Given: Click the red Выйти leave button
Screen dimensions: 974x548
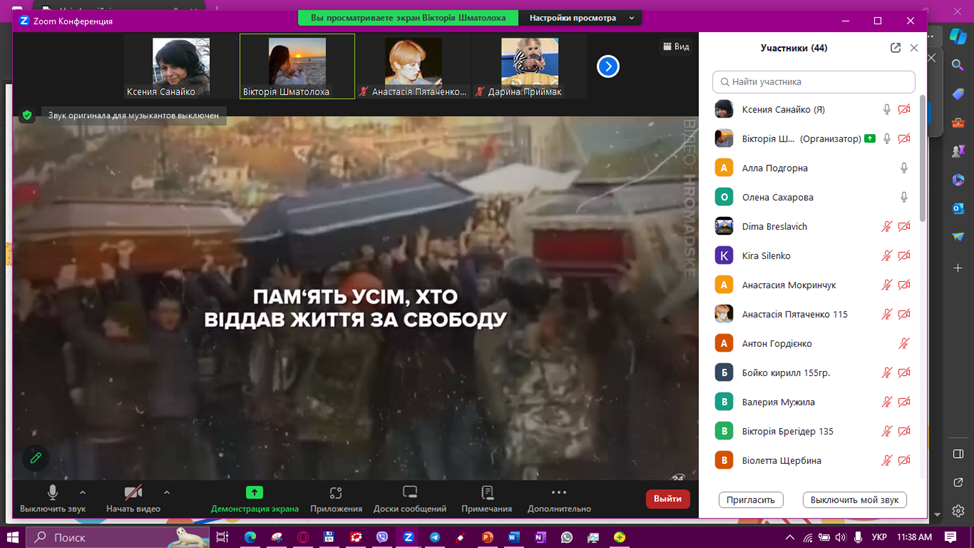Looking at the screenshot, I should 668,499.
